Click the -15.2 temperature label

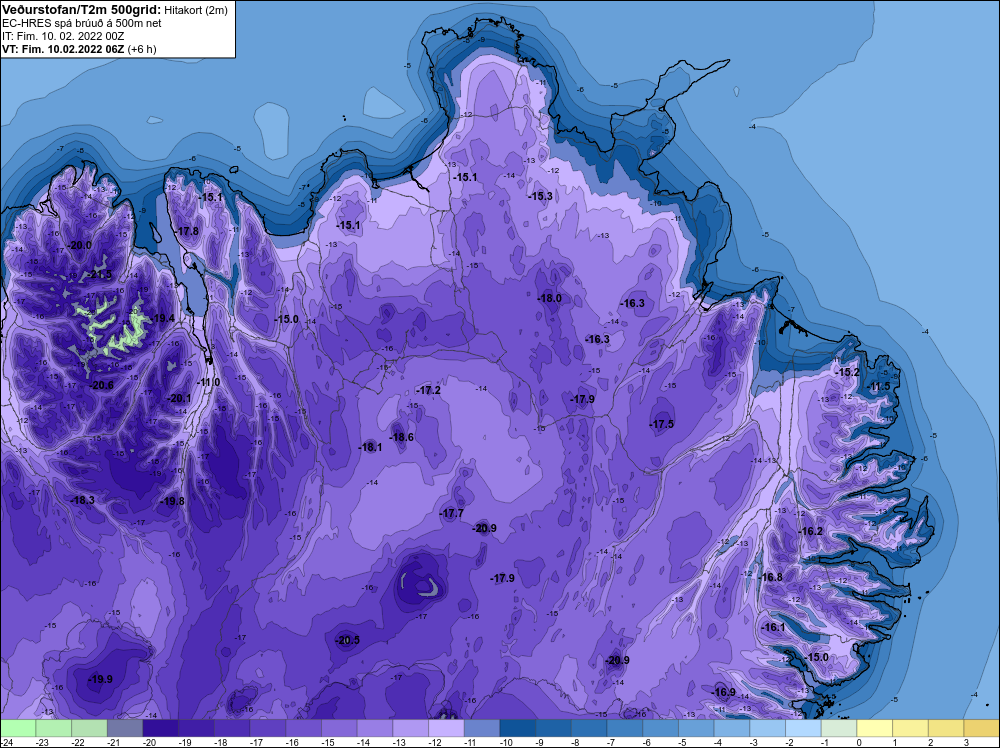click(848, 372)
